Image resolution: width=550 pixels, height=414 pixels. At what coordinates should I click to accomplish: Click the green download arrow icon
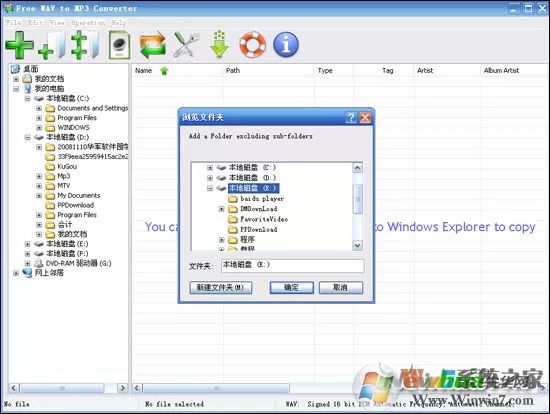point(220,44)
